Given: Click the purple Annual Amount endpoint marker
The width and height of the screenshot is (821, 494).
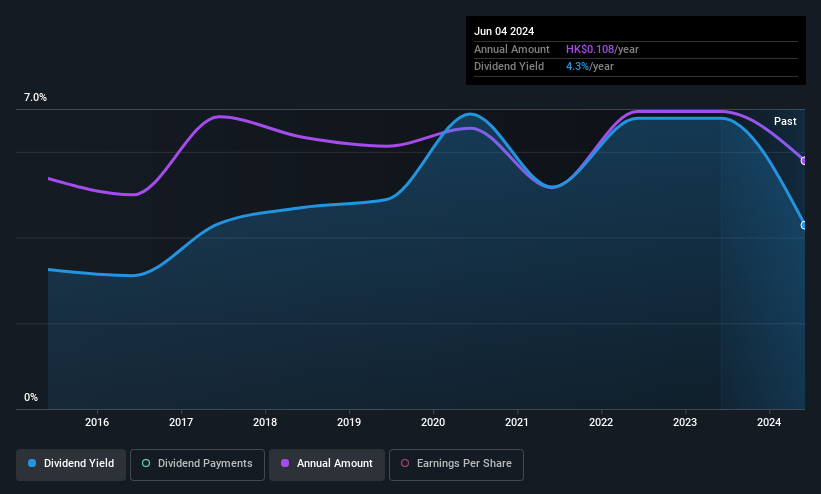Looking at the screenshot, I should (804, 161).
